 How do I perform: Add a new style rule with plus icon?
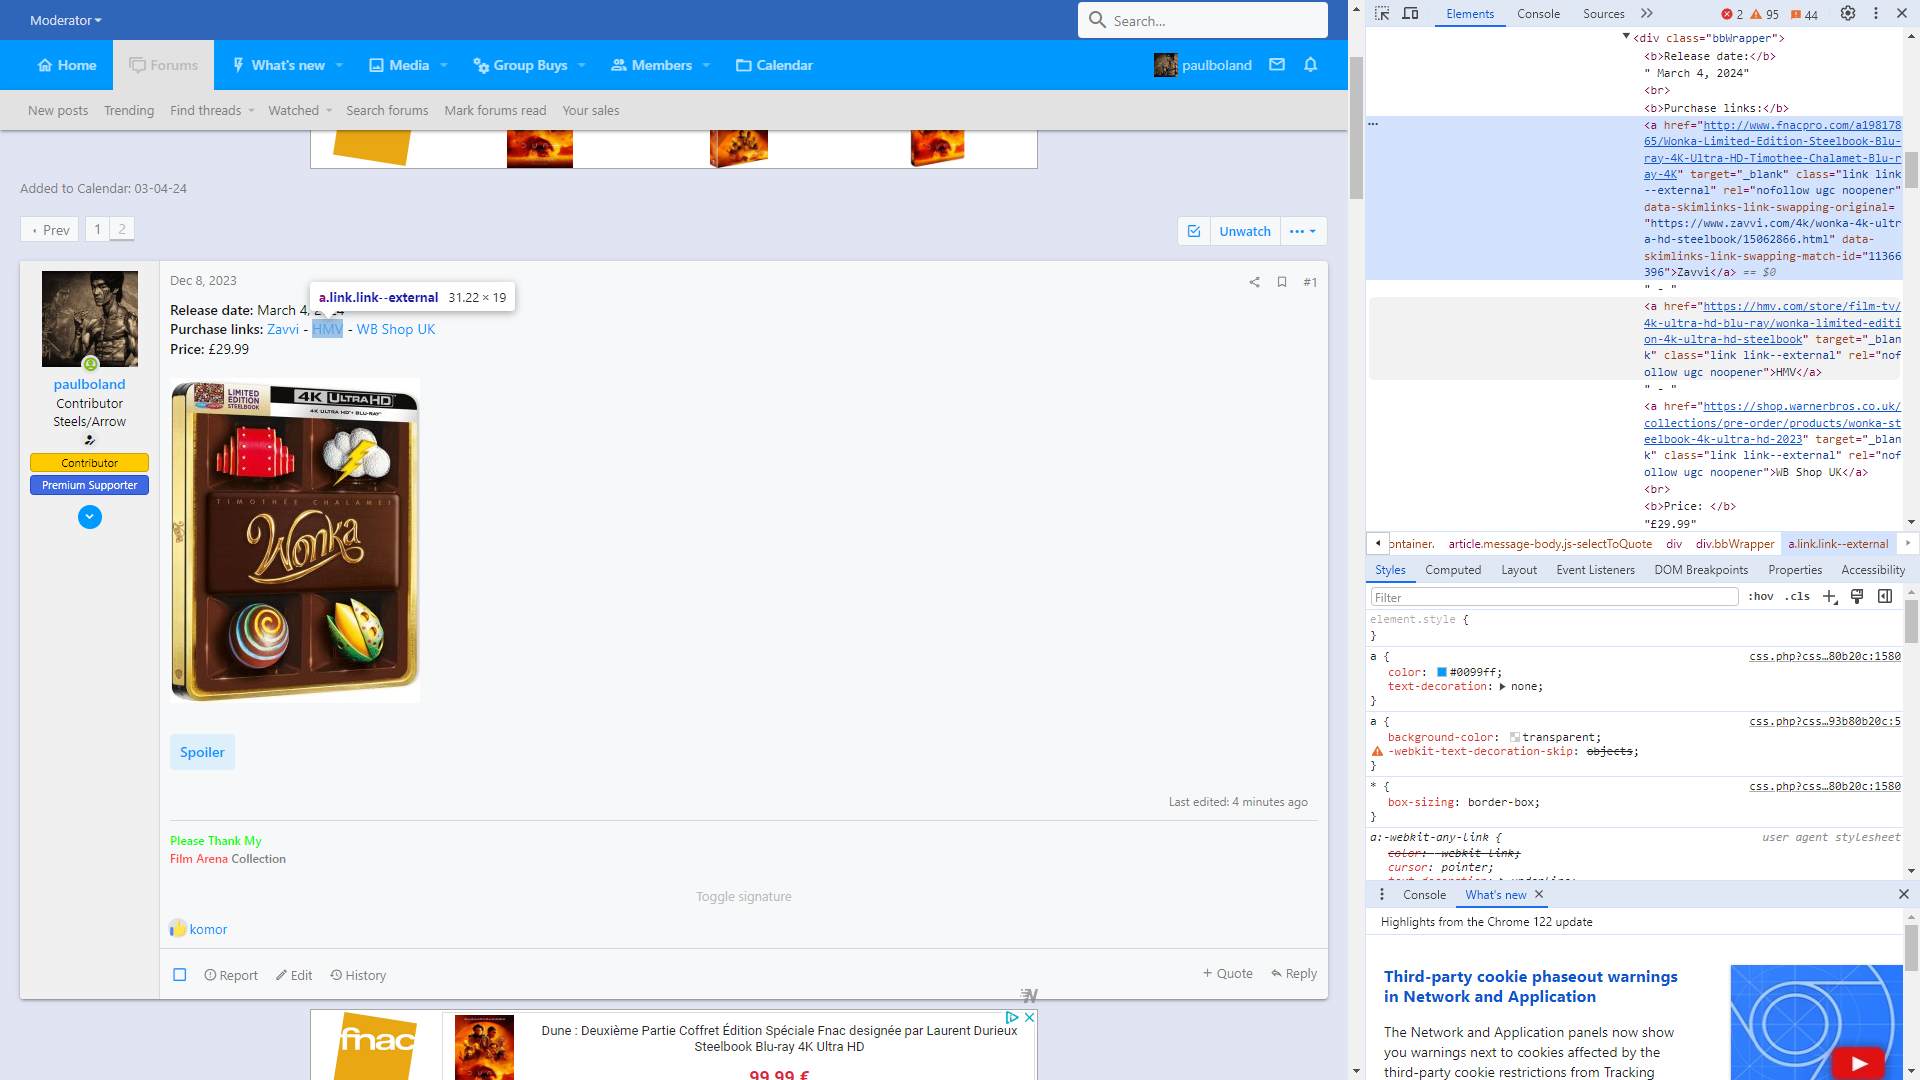click(x=1829, y=597)
